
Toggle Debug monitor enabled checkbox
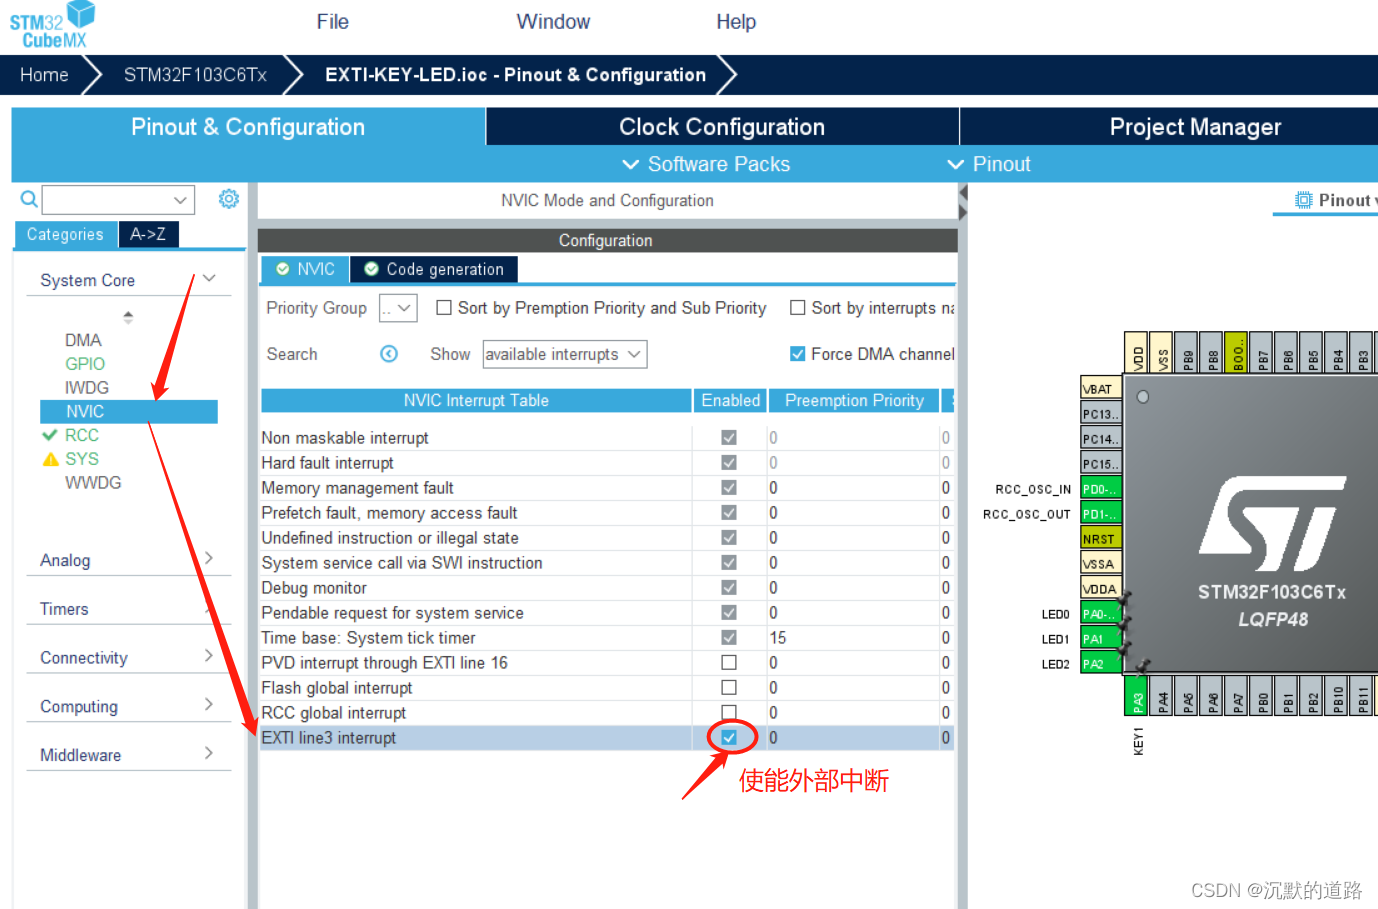[x=729, y=588]
